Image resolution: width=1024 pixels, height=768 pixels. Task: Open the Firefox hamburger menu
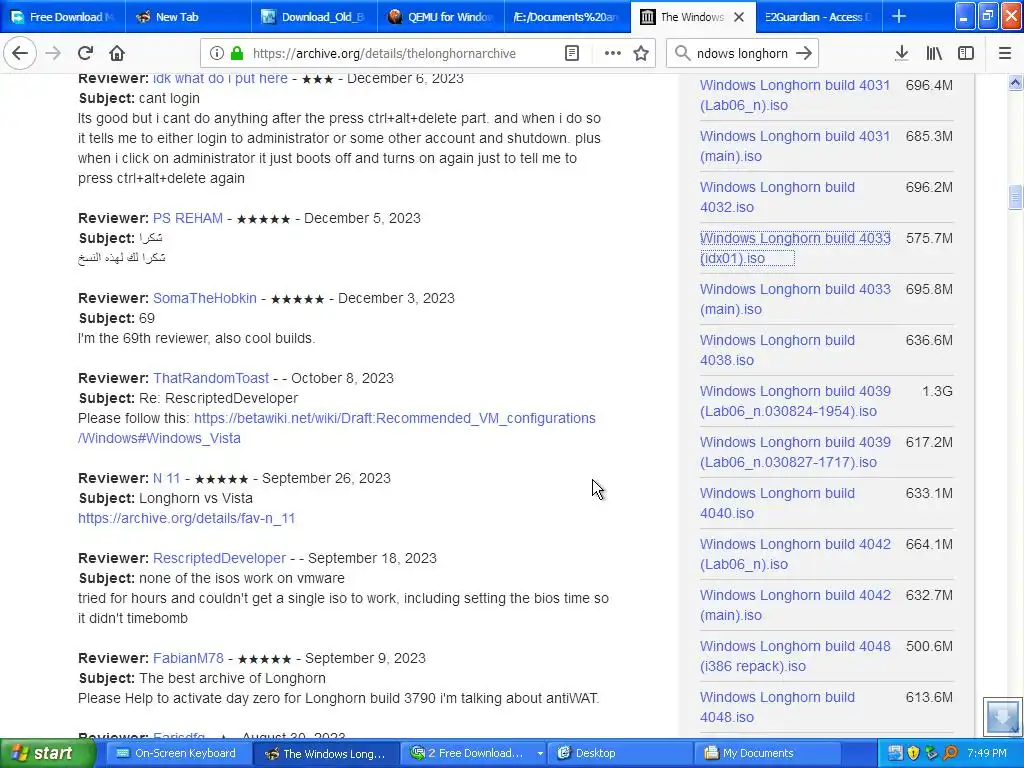click(1005, 53)
